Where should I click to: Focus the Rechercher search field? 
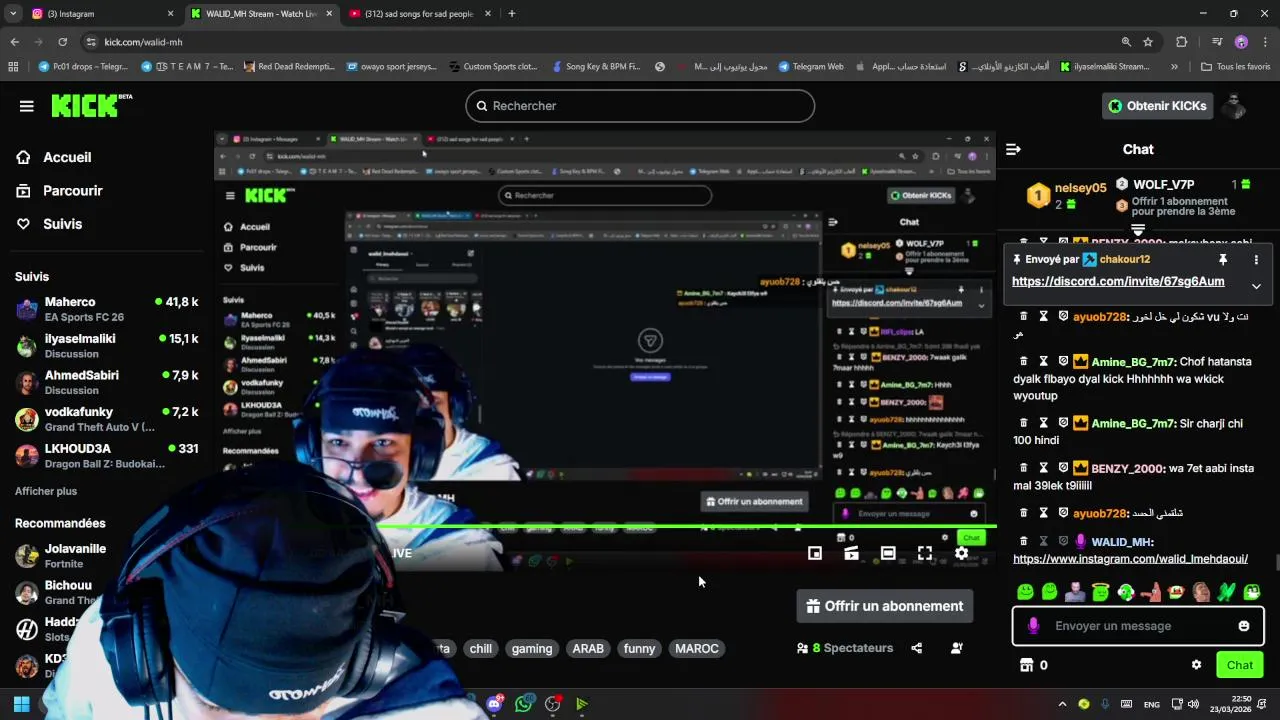640,106
